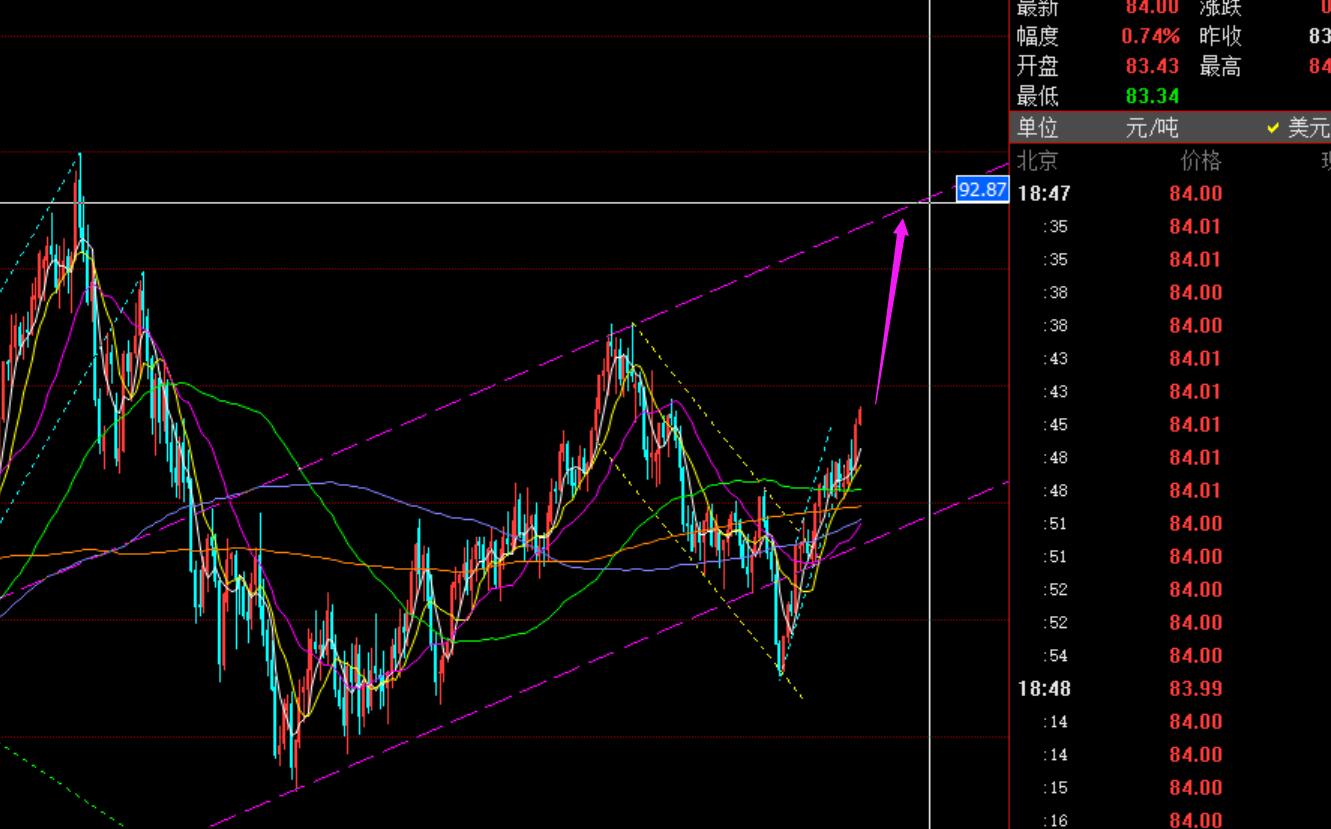
Task: Click the 92.87 price axis label
Action: [982, 189]
